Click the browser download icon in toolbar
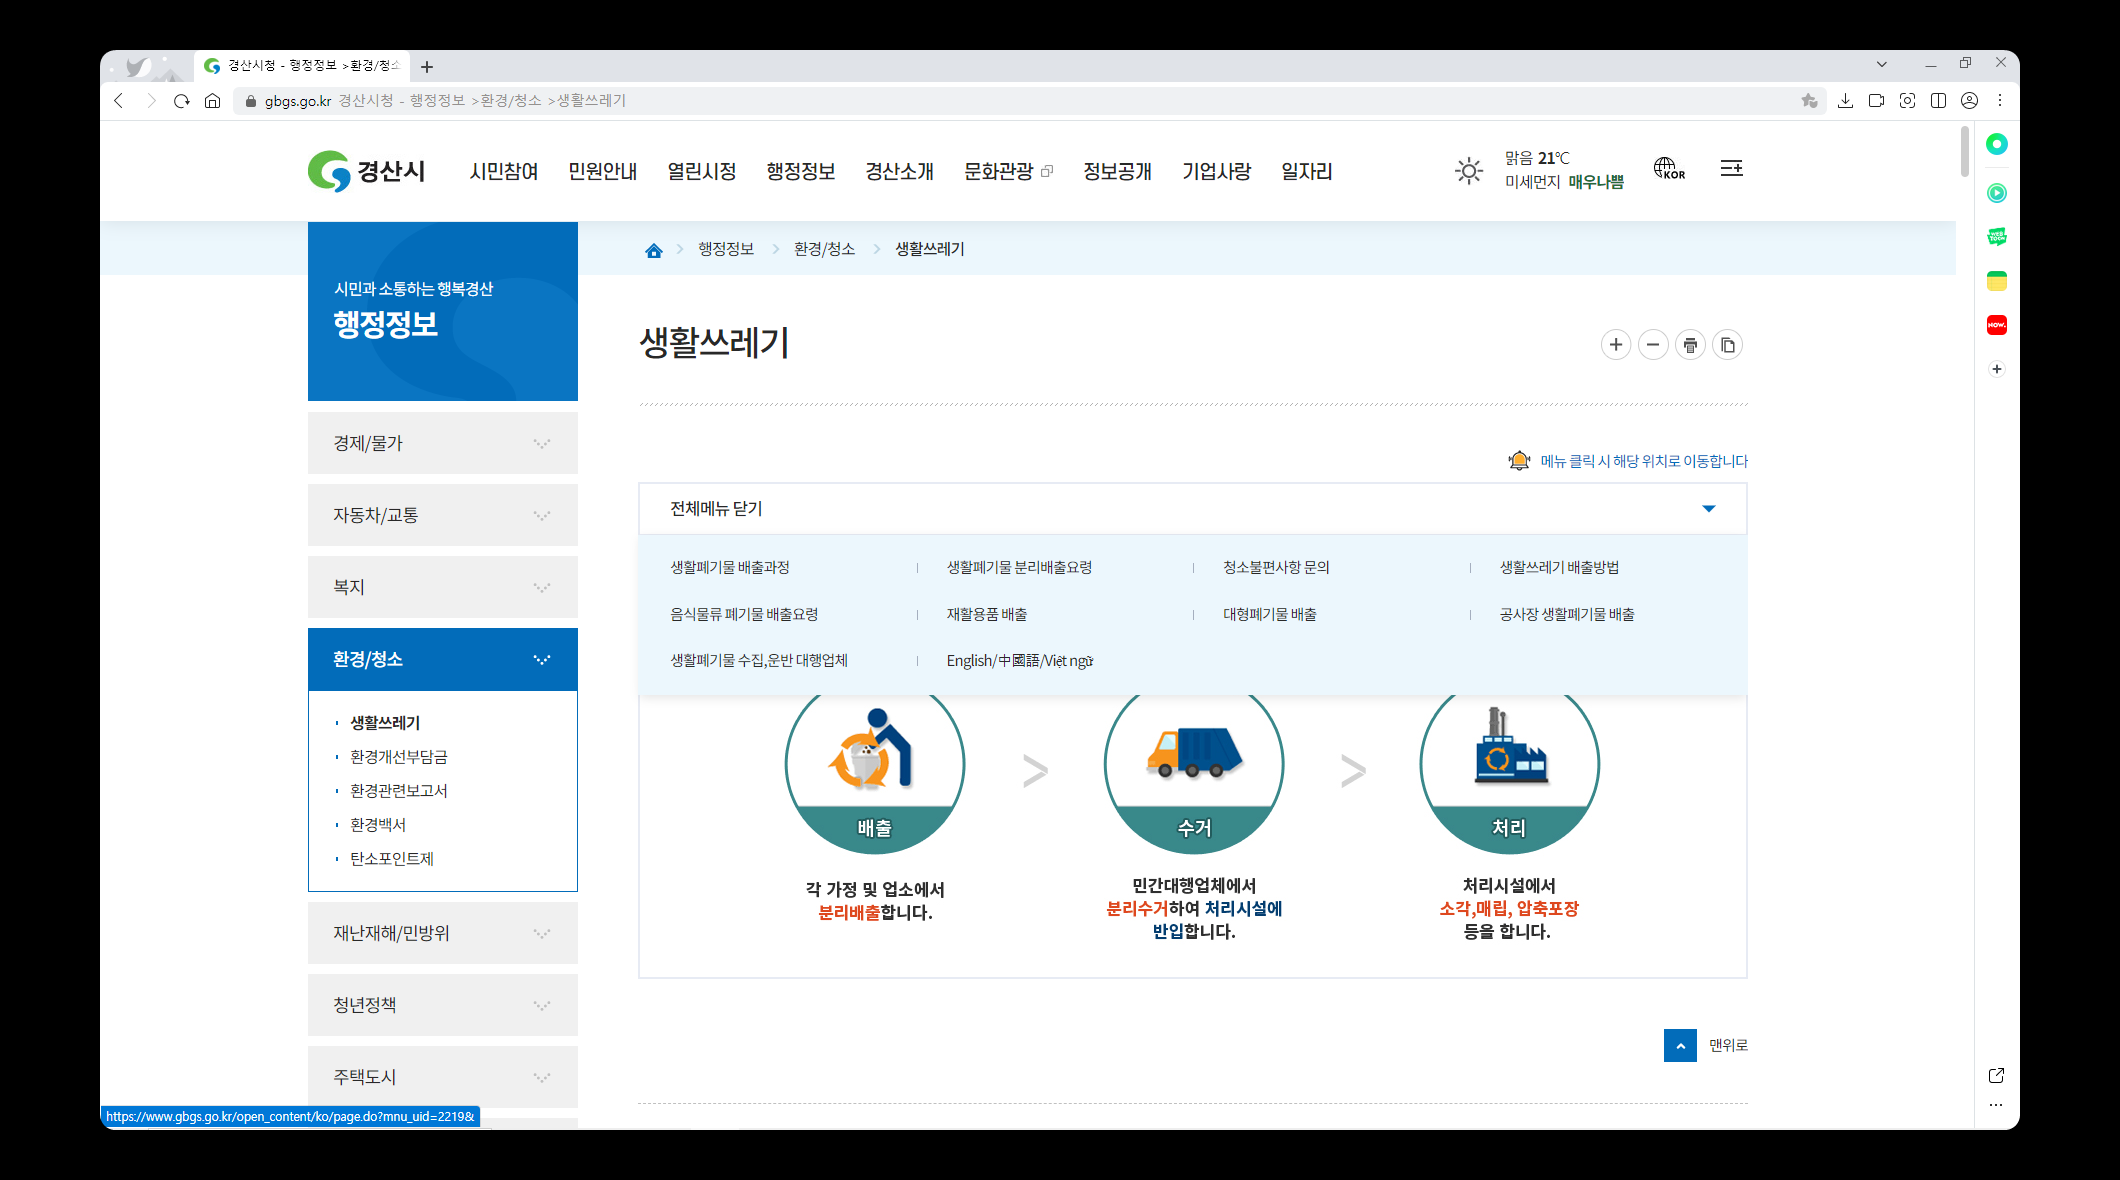Screen dimensions: 2120x1180 pyautogui.click(x=1845, y=101)
